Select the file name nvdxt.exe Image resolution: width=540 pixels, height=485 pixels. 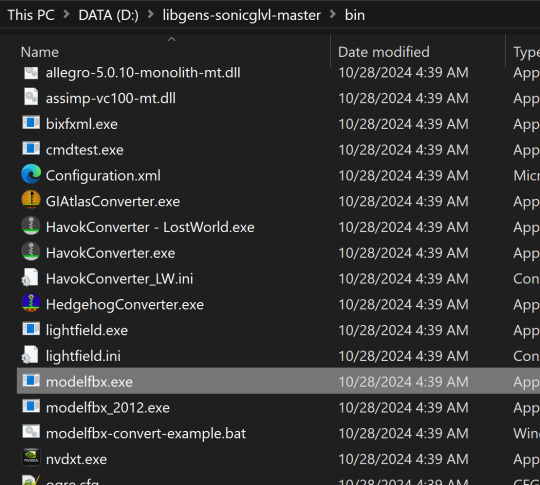(x=76, y=460)
